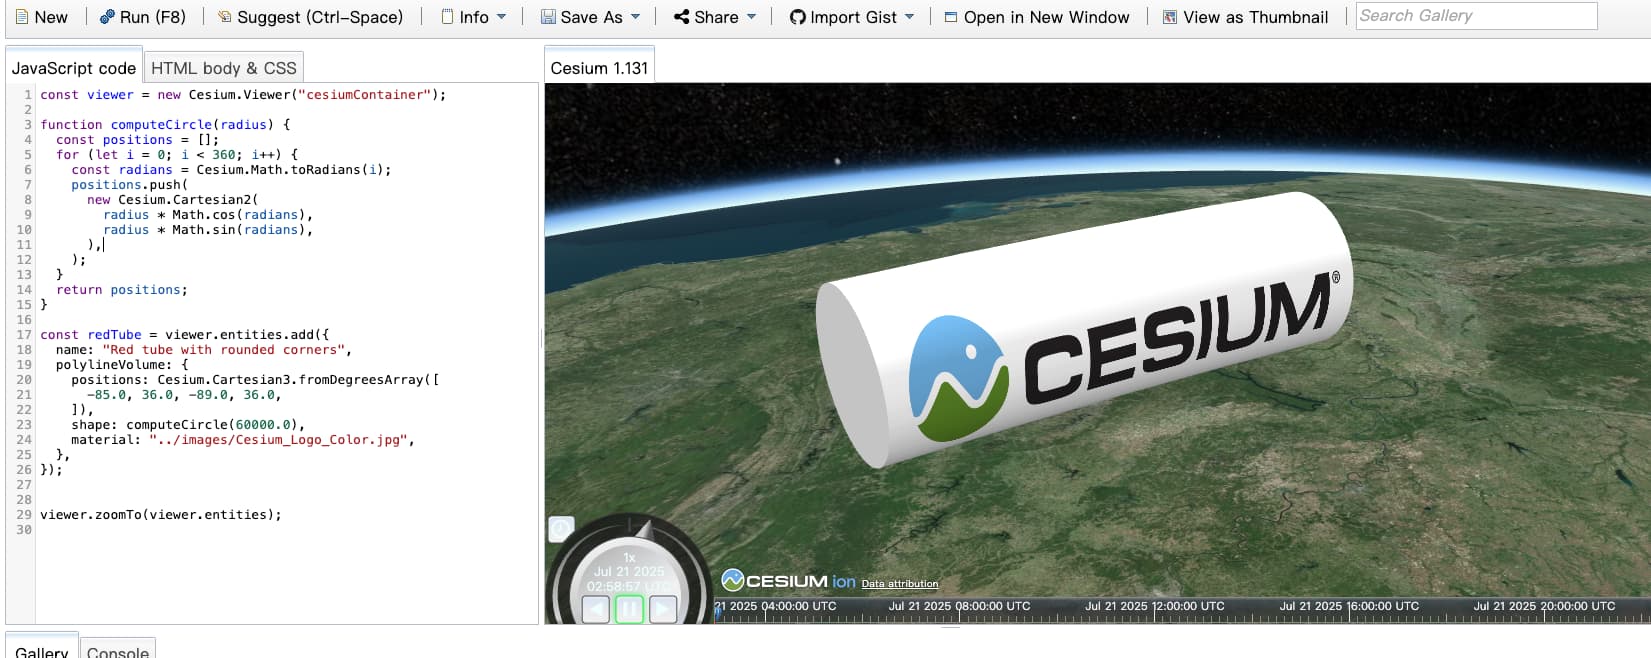This screenshot has height=658, width=1651.
Task: Open the Save As dropdown
Action: [590, 17]
